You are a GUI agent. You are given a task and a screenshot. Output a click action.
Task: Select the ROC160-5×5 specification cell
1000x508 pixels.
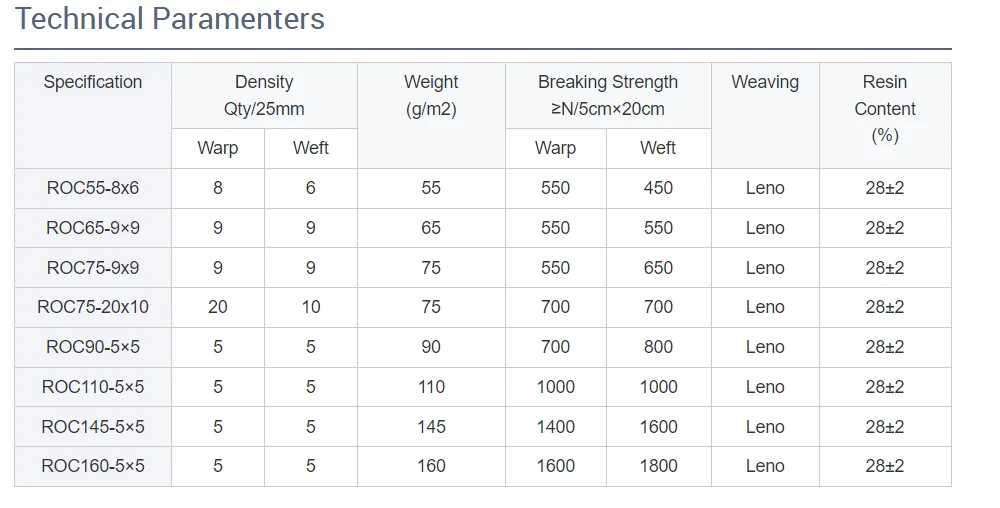[x=93, y=466]
